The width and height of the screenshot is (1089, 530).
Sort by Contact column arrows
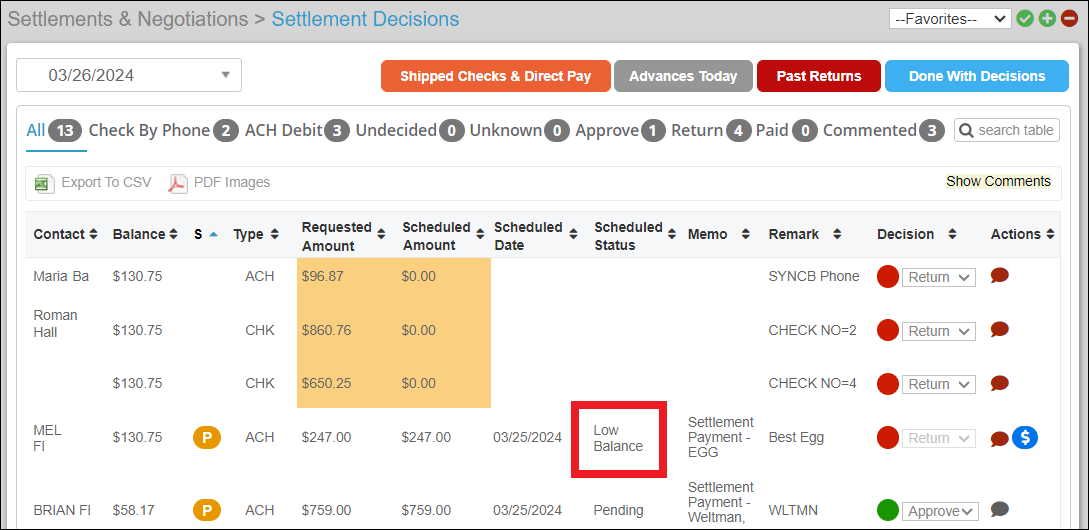tap(93, 235)
